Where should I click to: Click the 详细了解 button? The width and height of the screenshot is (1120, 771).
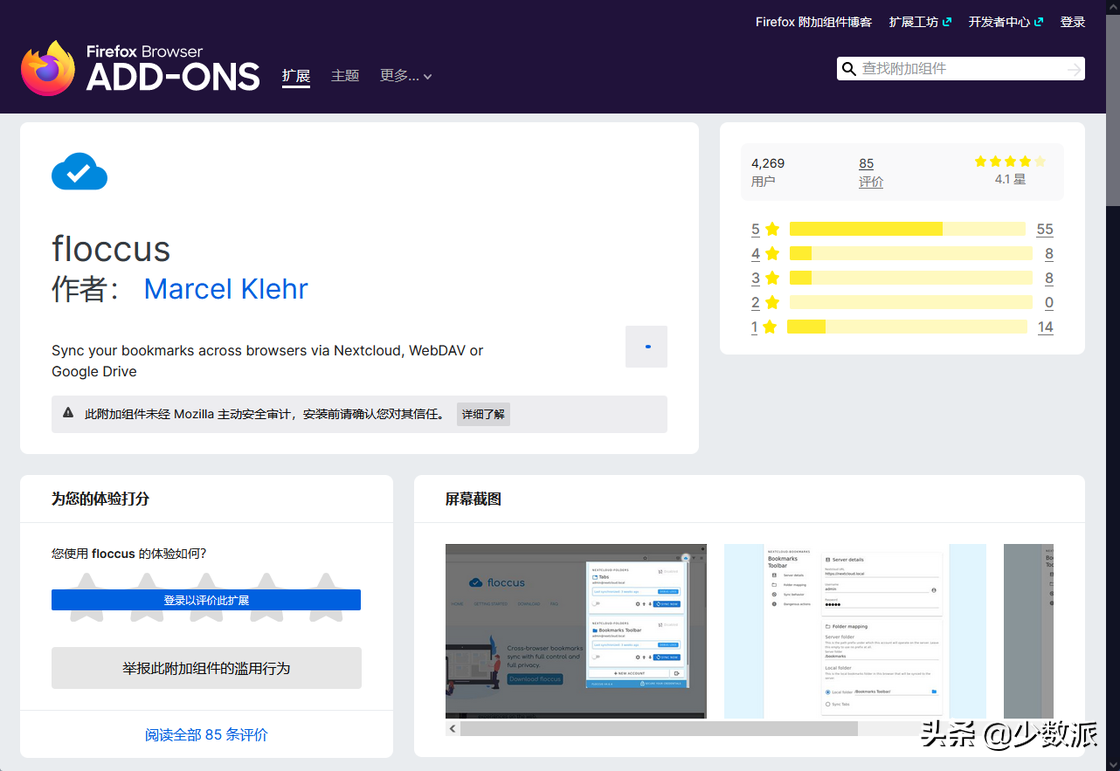[x=483, y=414]
